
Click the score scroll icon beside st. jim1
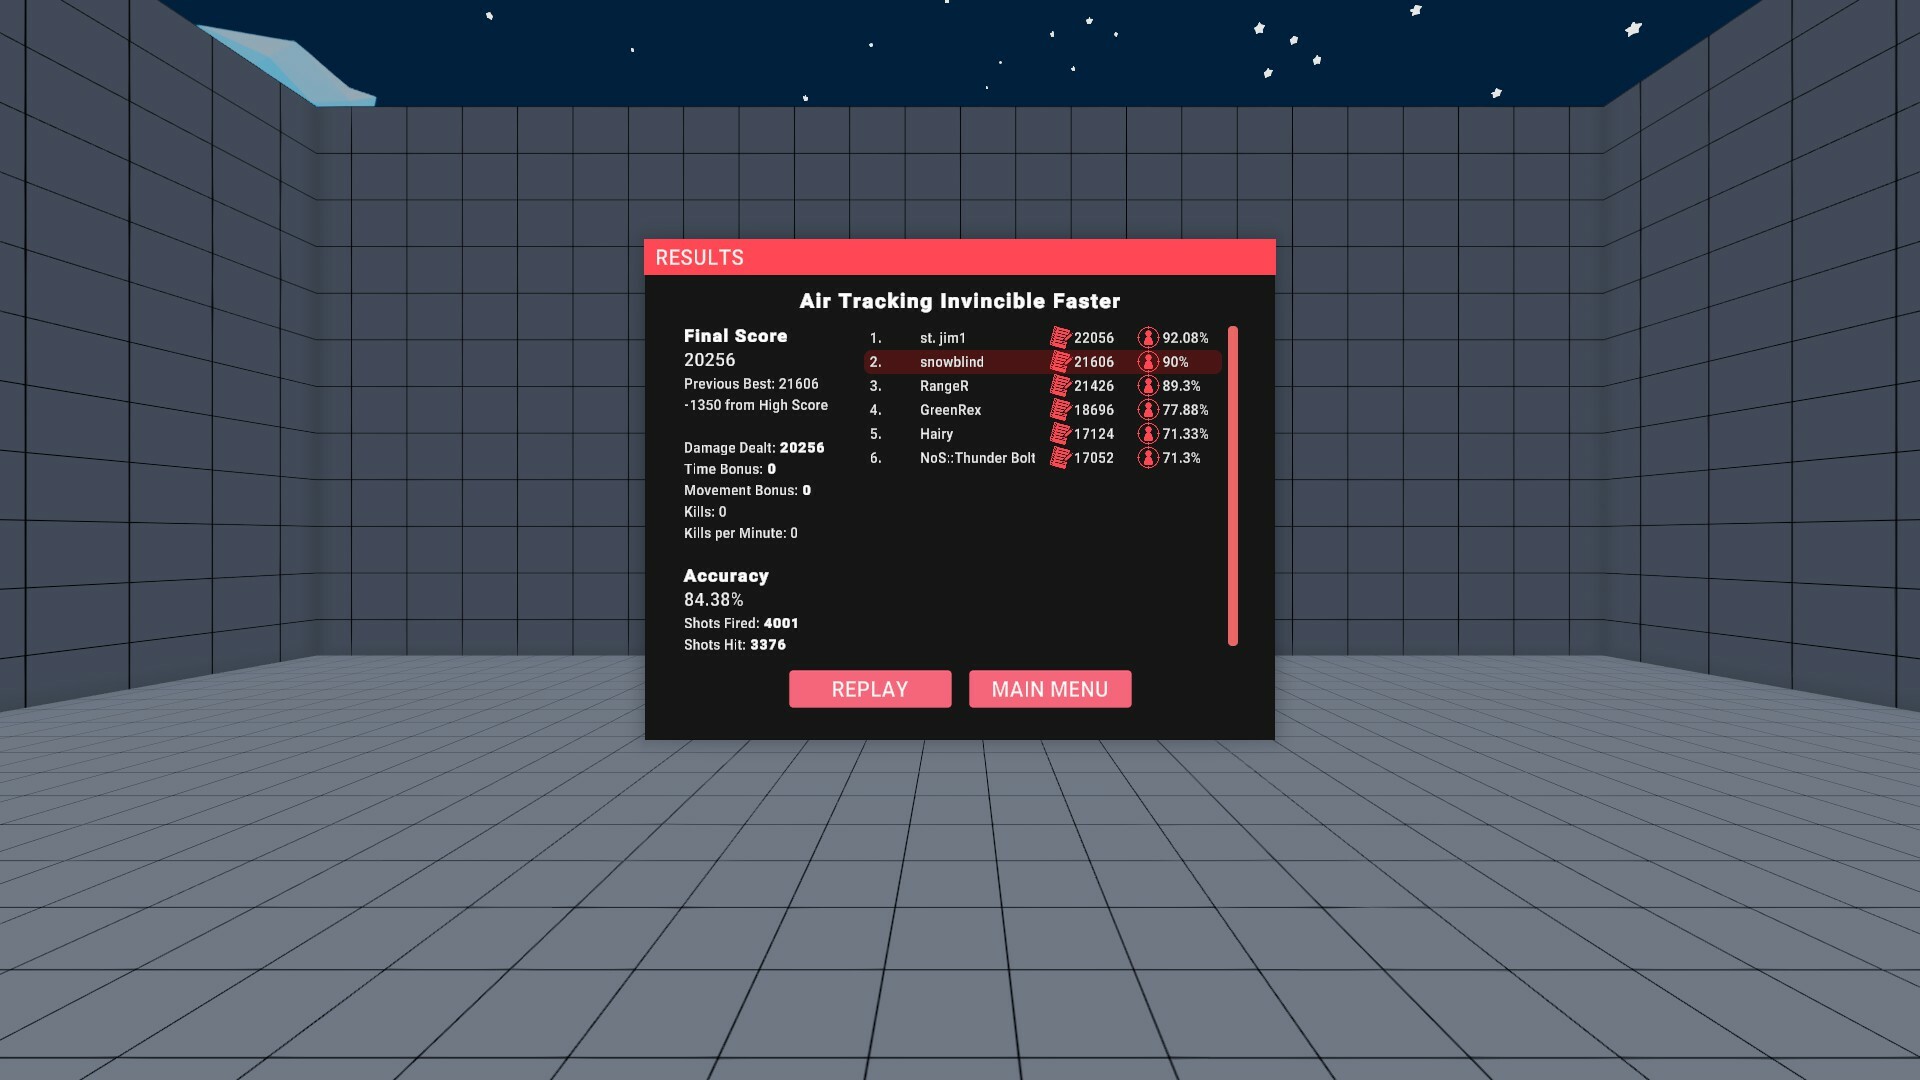(x=1060, y=338)
